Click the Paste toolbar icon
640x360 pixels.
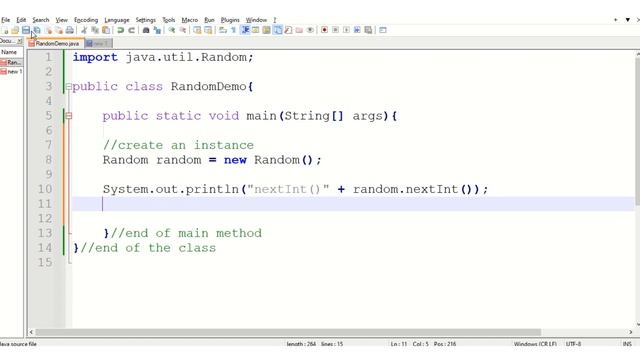pyautogui.click(x=106, y=30)
